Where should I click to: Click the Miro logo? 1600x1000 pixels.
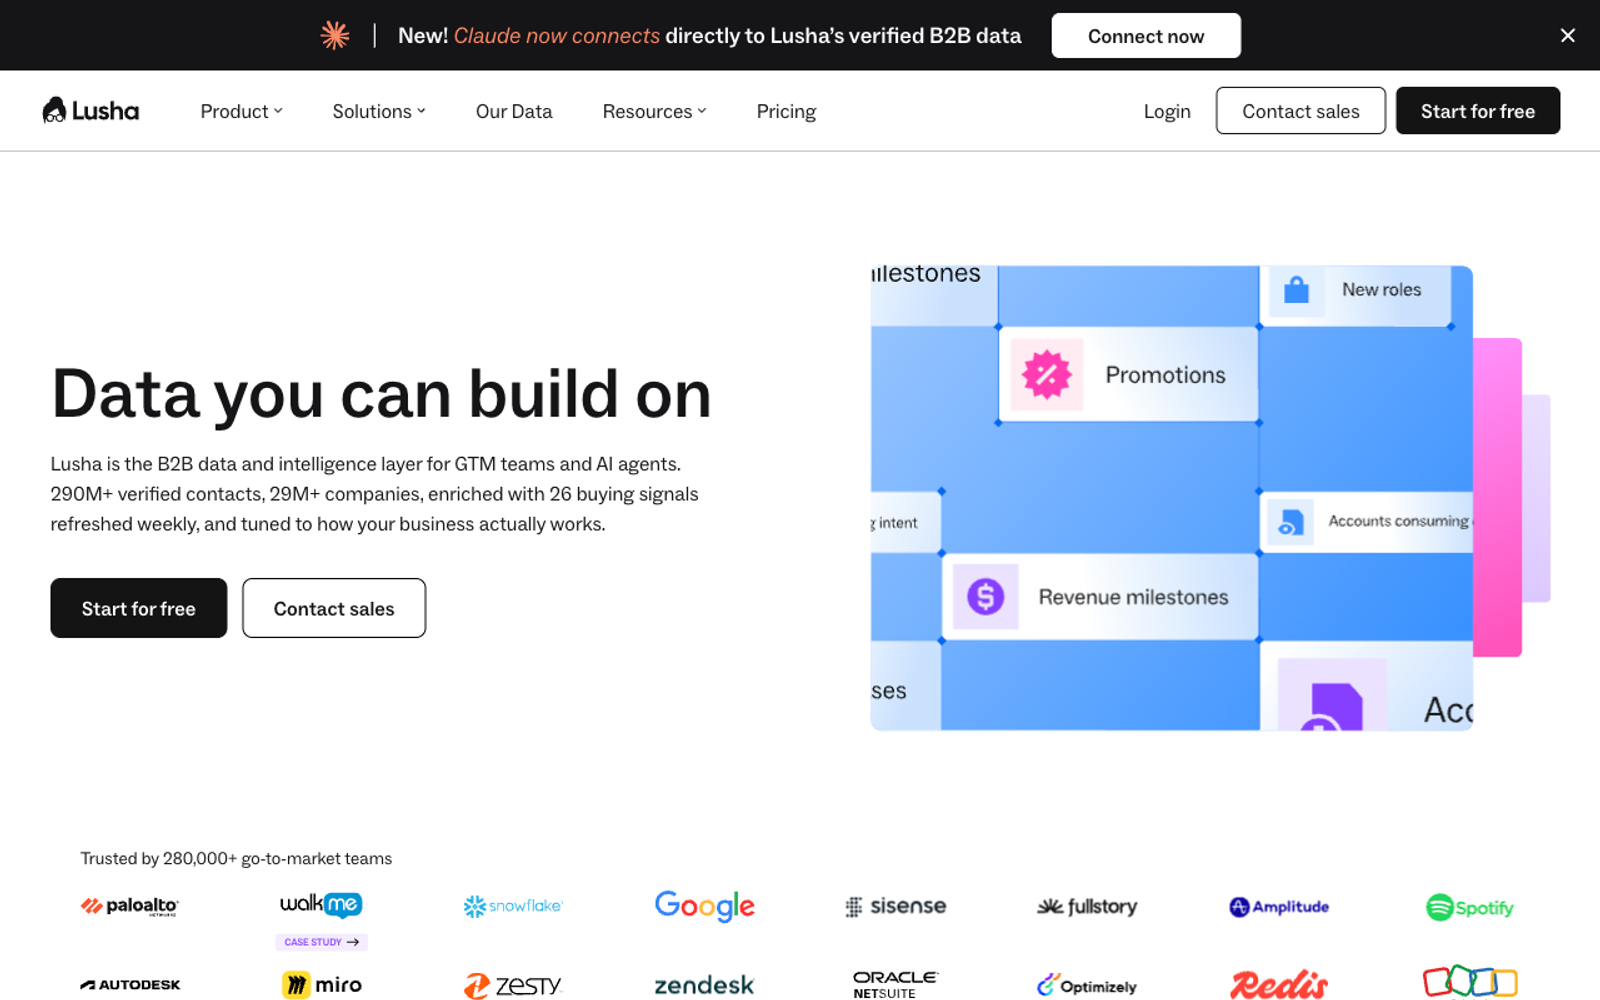[x=321, y=985]
